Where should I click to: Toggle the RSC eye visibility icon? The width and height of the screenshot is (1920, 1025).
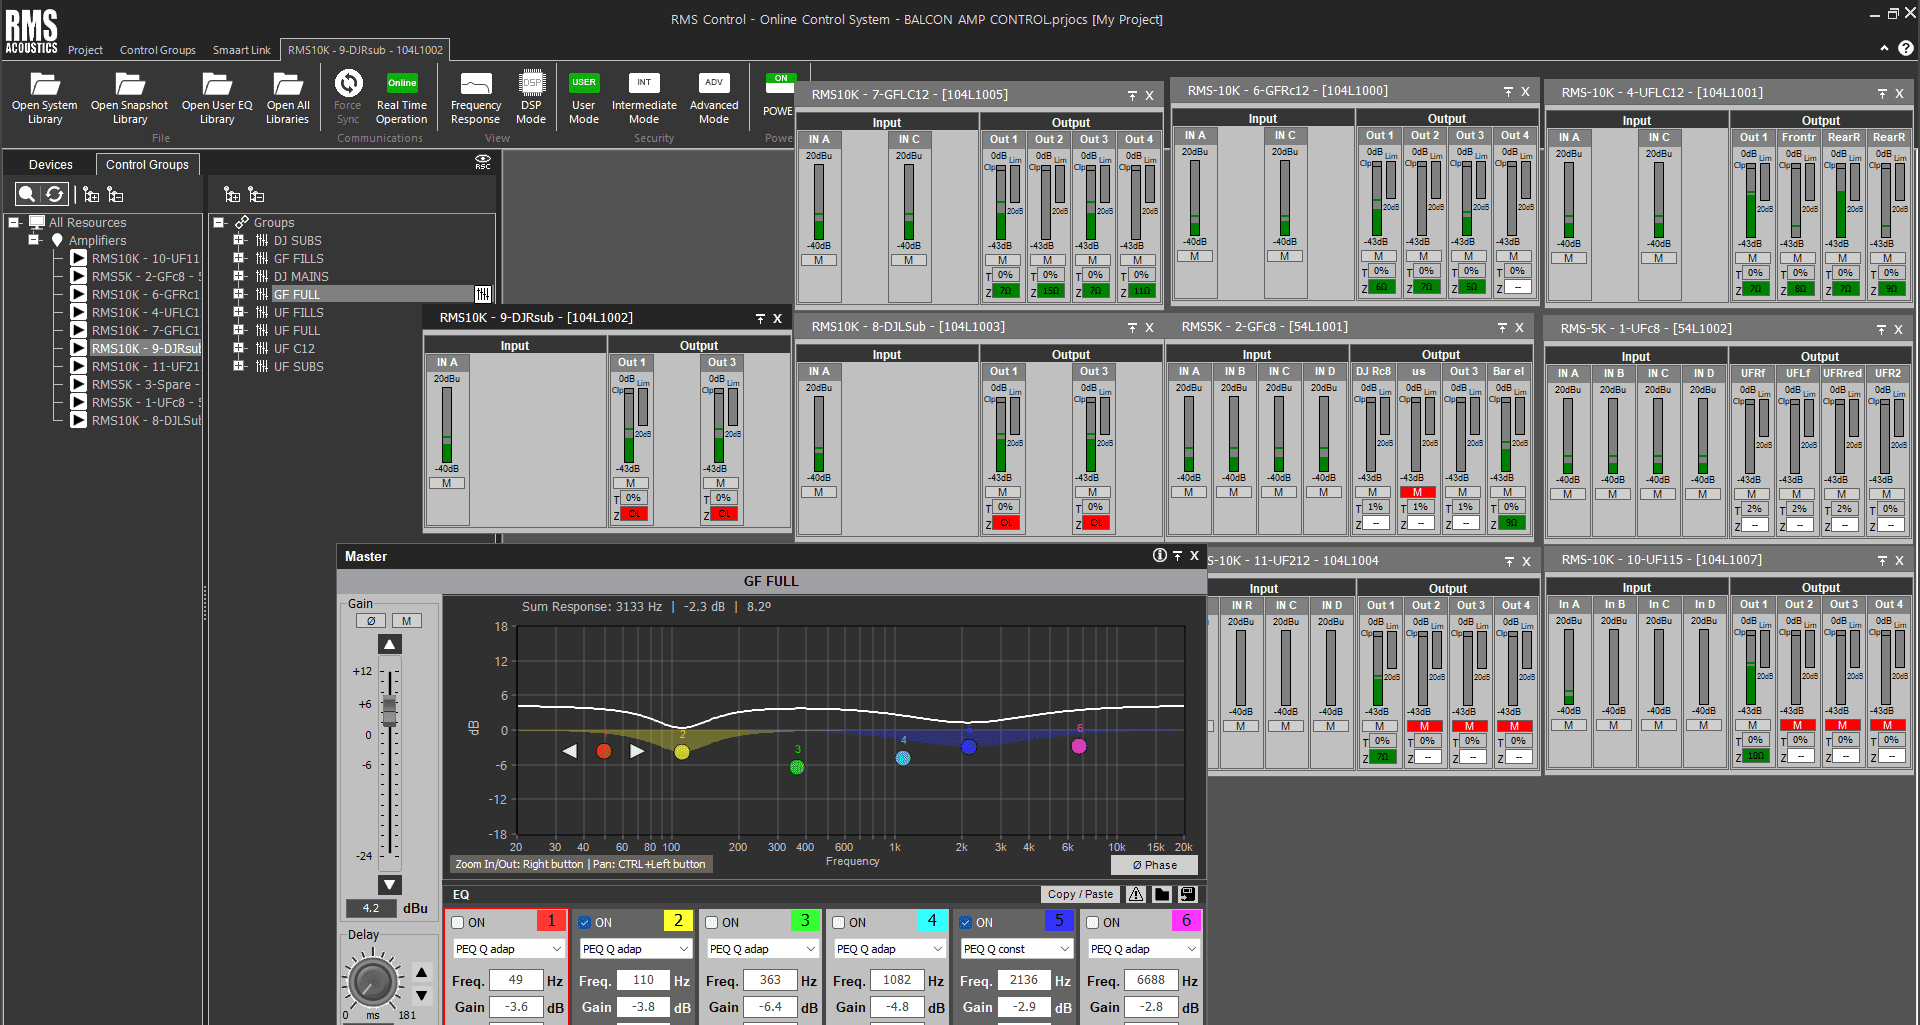coord(483,161)
